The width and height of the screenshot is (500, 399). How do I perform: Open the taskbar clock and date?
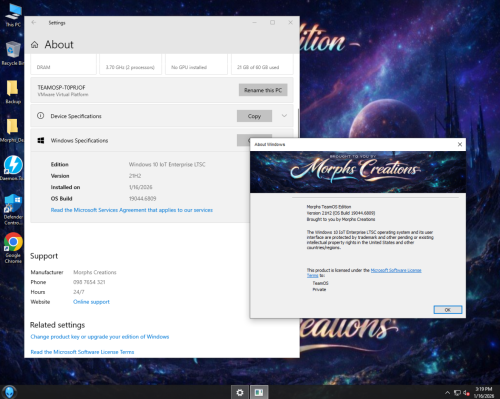(x=484, y=392)
